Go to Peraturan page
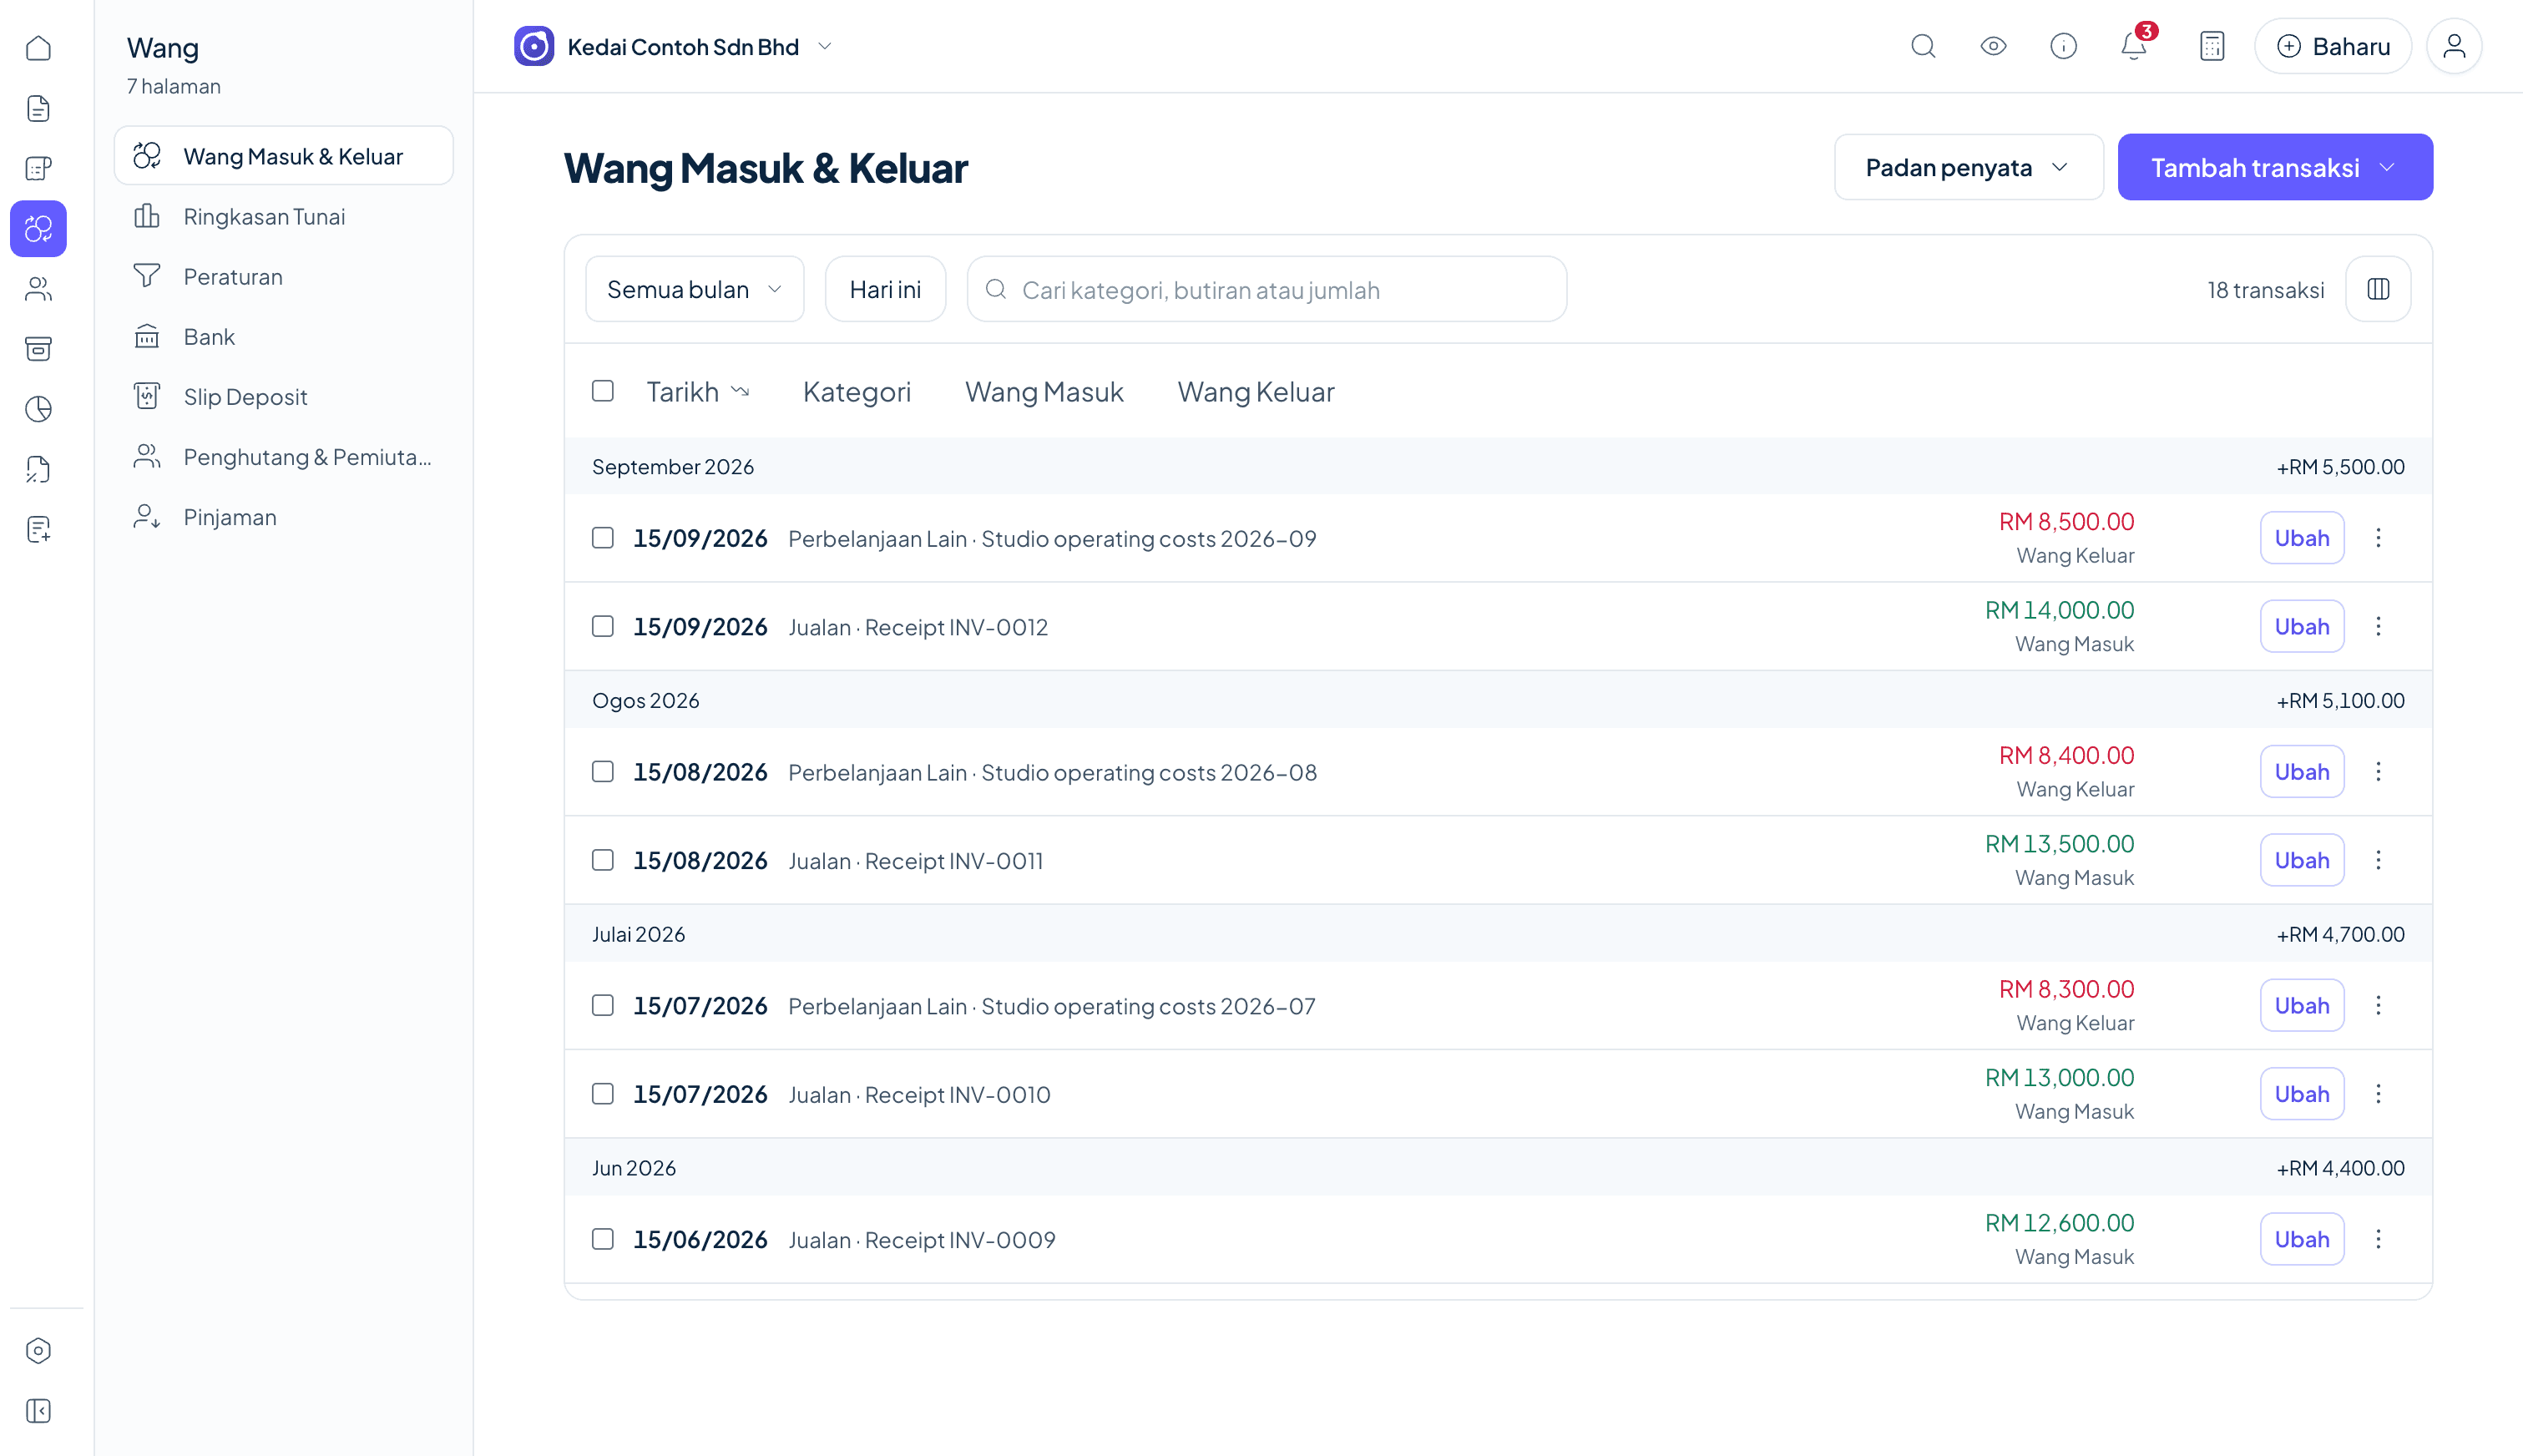Viewport: 2523px width, 1456px height. [284, 276]
